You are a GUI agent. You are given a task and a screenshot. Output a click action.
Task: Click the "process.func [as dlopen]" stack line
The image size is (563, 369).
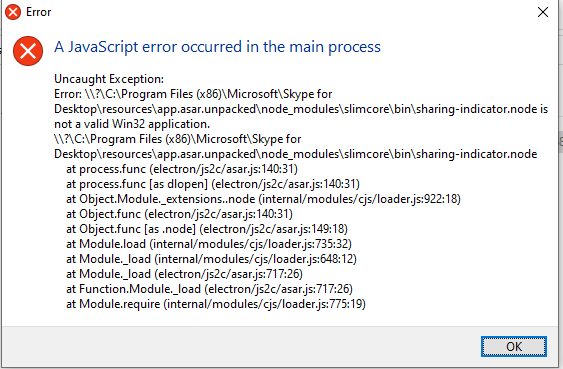pyautogui.click(x=213, y=184)
